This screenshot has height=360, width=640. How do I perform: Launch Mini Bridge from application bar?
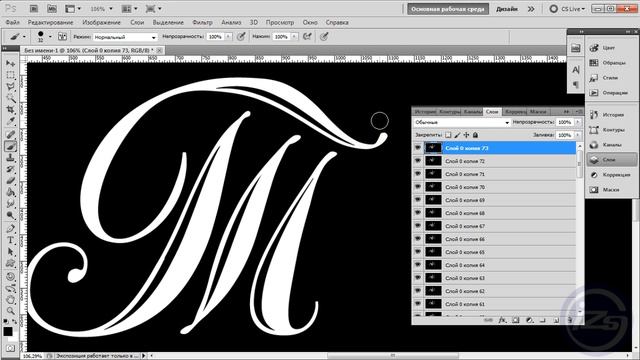click(x=52, y=9)
